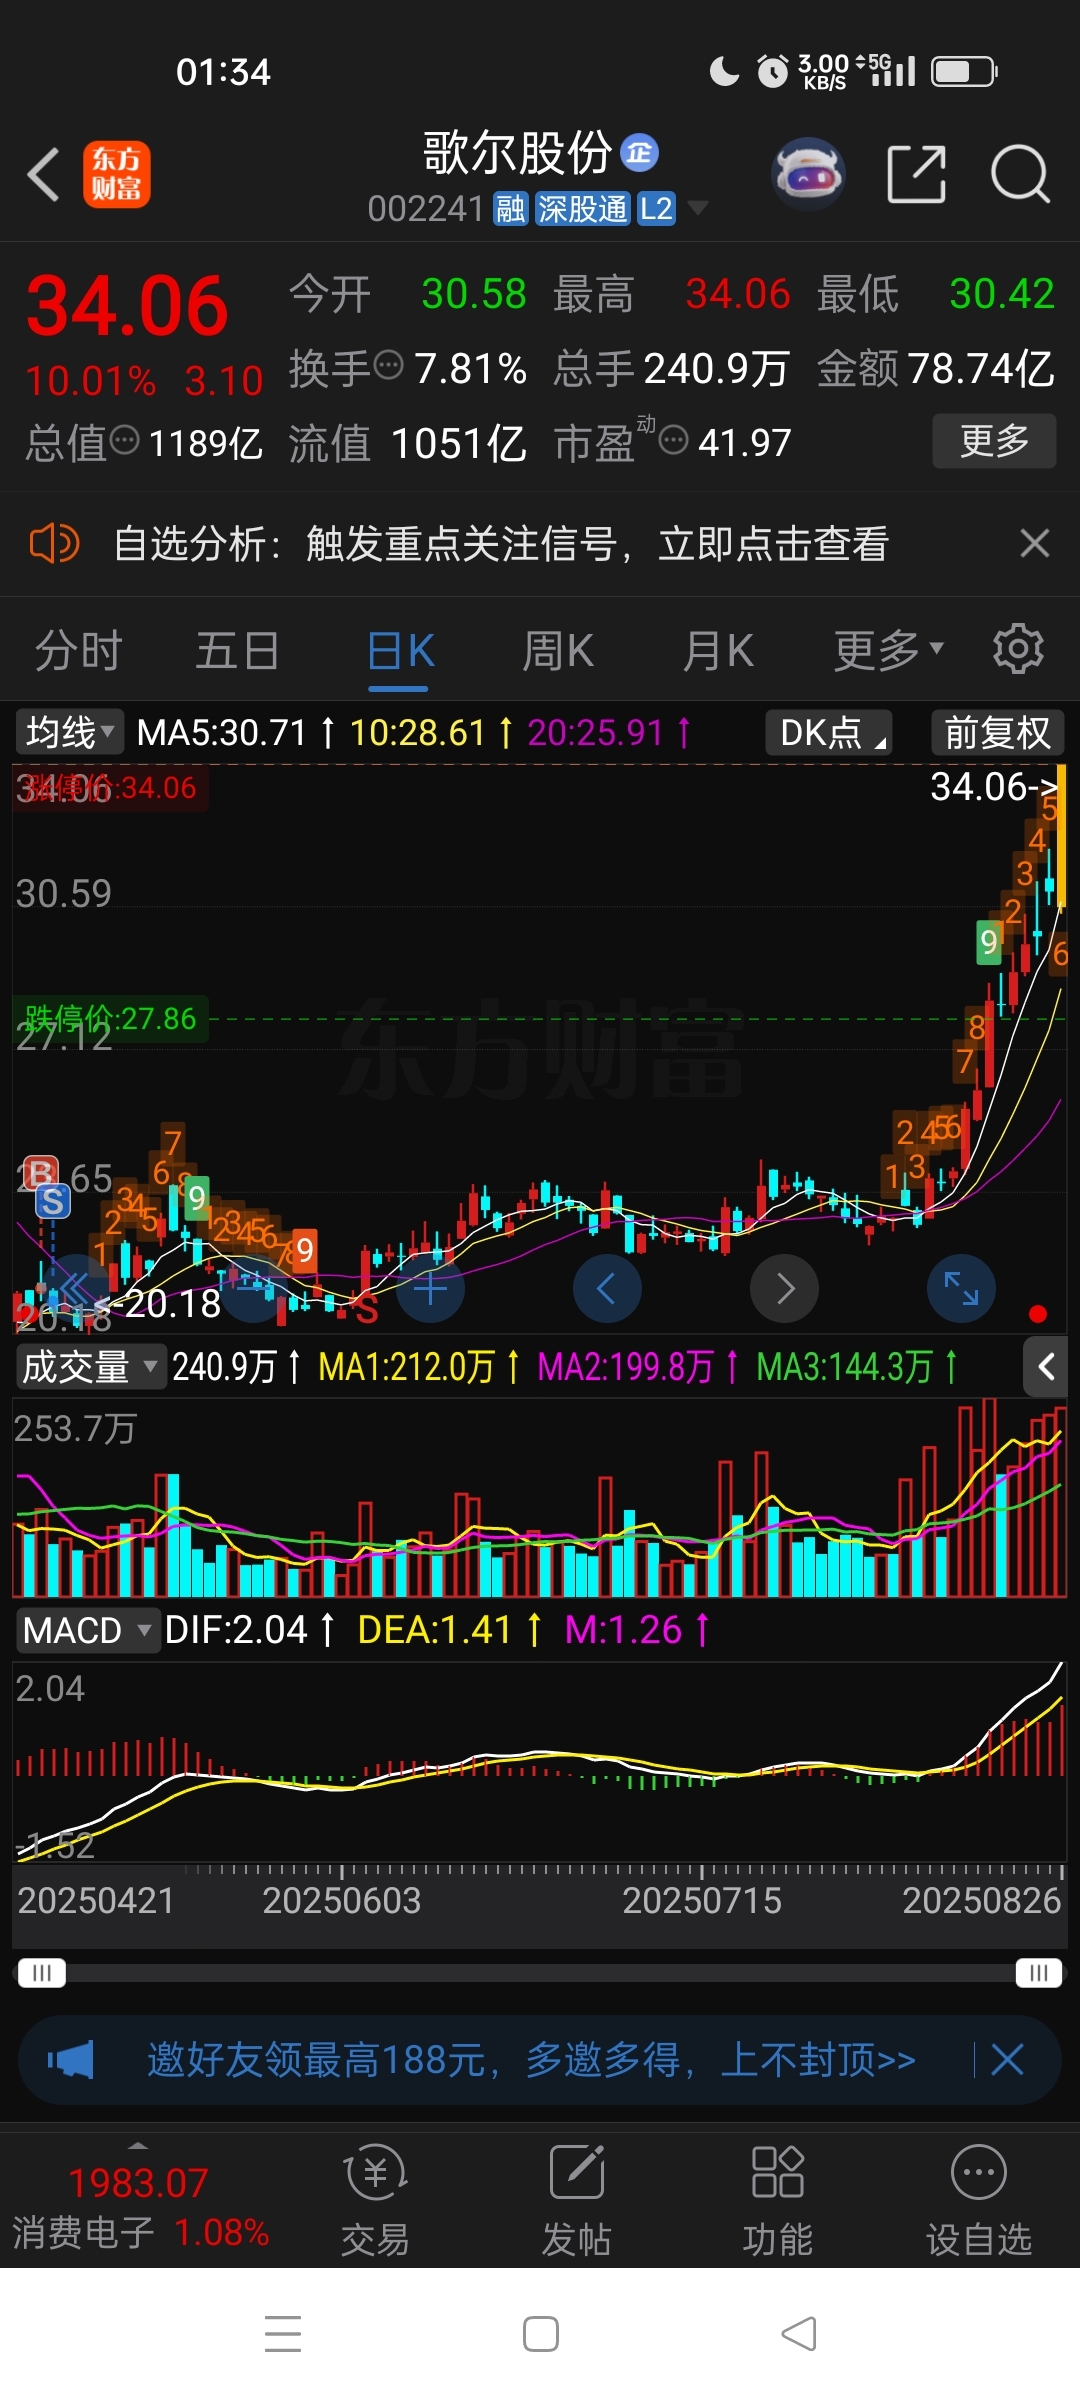Collapse the side panel chevron arrow
This screenshot has width=1080, height=2400.
1046,1367
